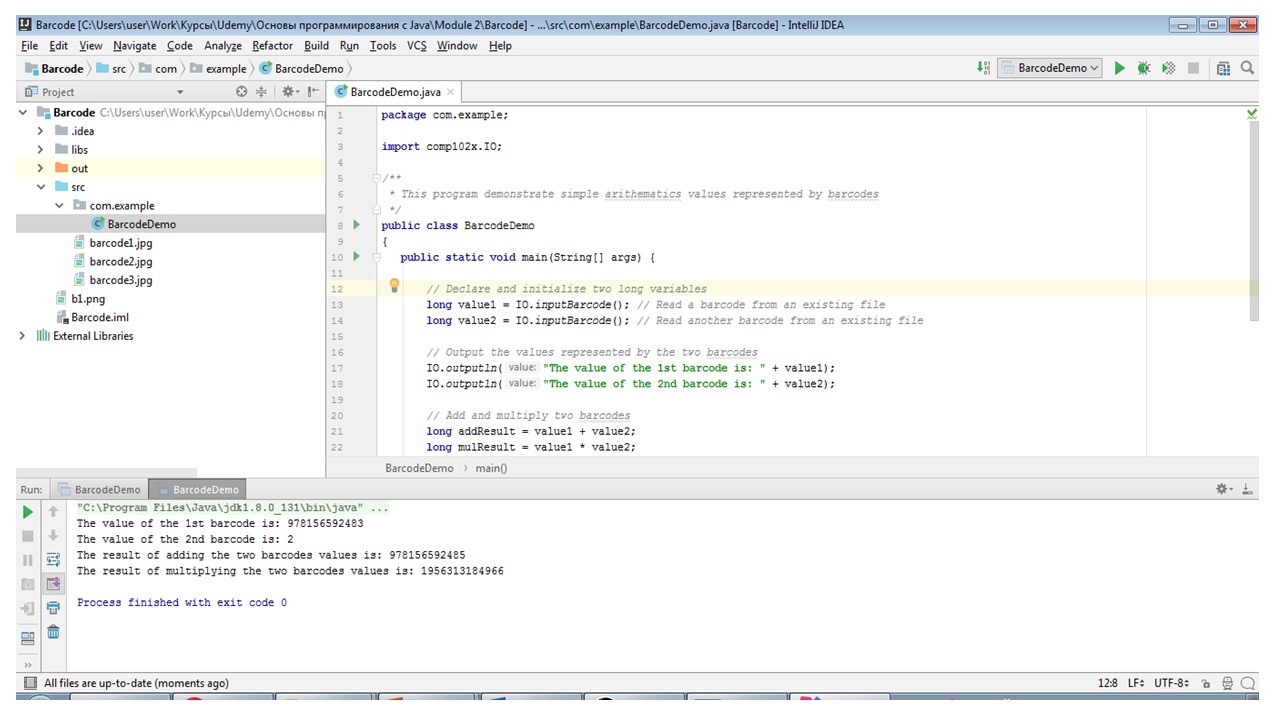Run BarcodeDemo with the green toolbar arrow
This screenshot has width=1280, height=720.
coord(1119,68)
